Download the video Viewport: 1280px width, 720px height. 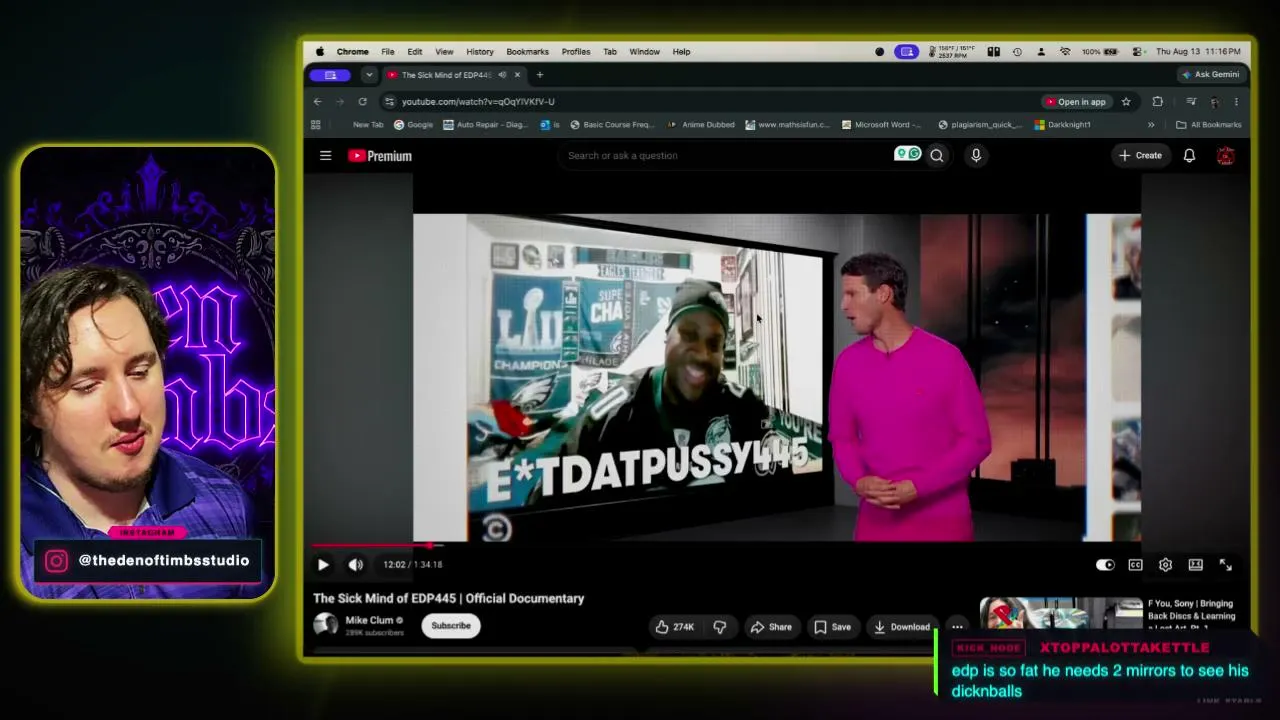tap(902, 627)
